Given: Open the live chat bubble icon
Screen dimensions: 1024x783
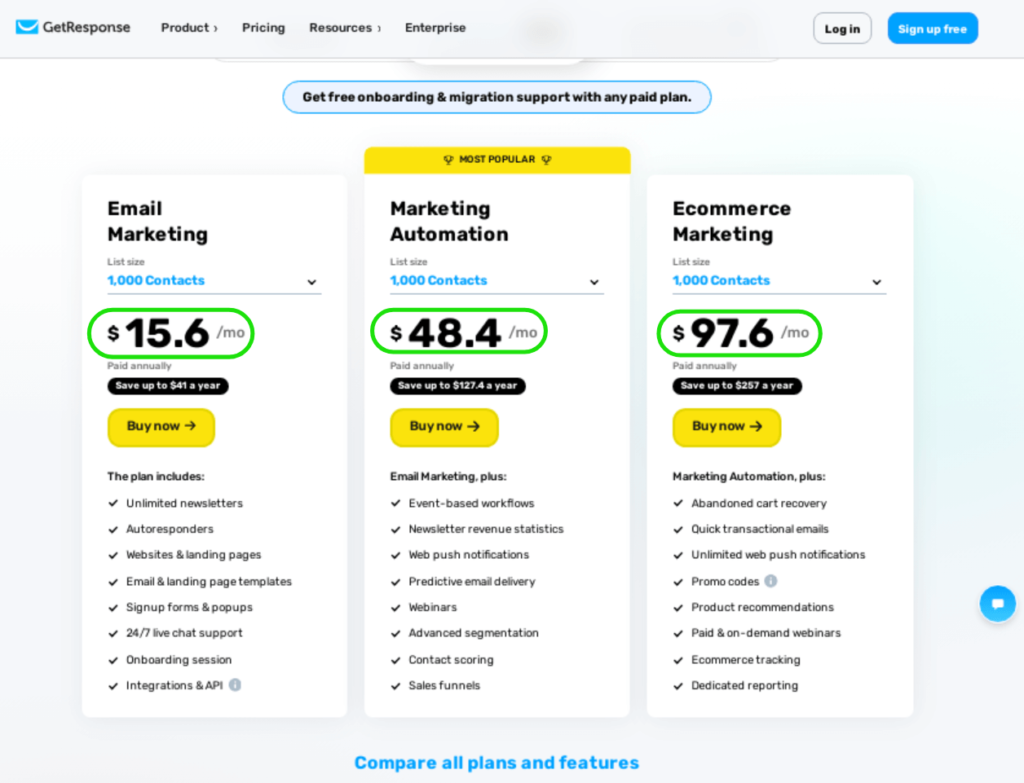Looking at the screenshot, I should click(x=997, y=603).
